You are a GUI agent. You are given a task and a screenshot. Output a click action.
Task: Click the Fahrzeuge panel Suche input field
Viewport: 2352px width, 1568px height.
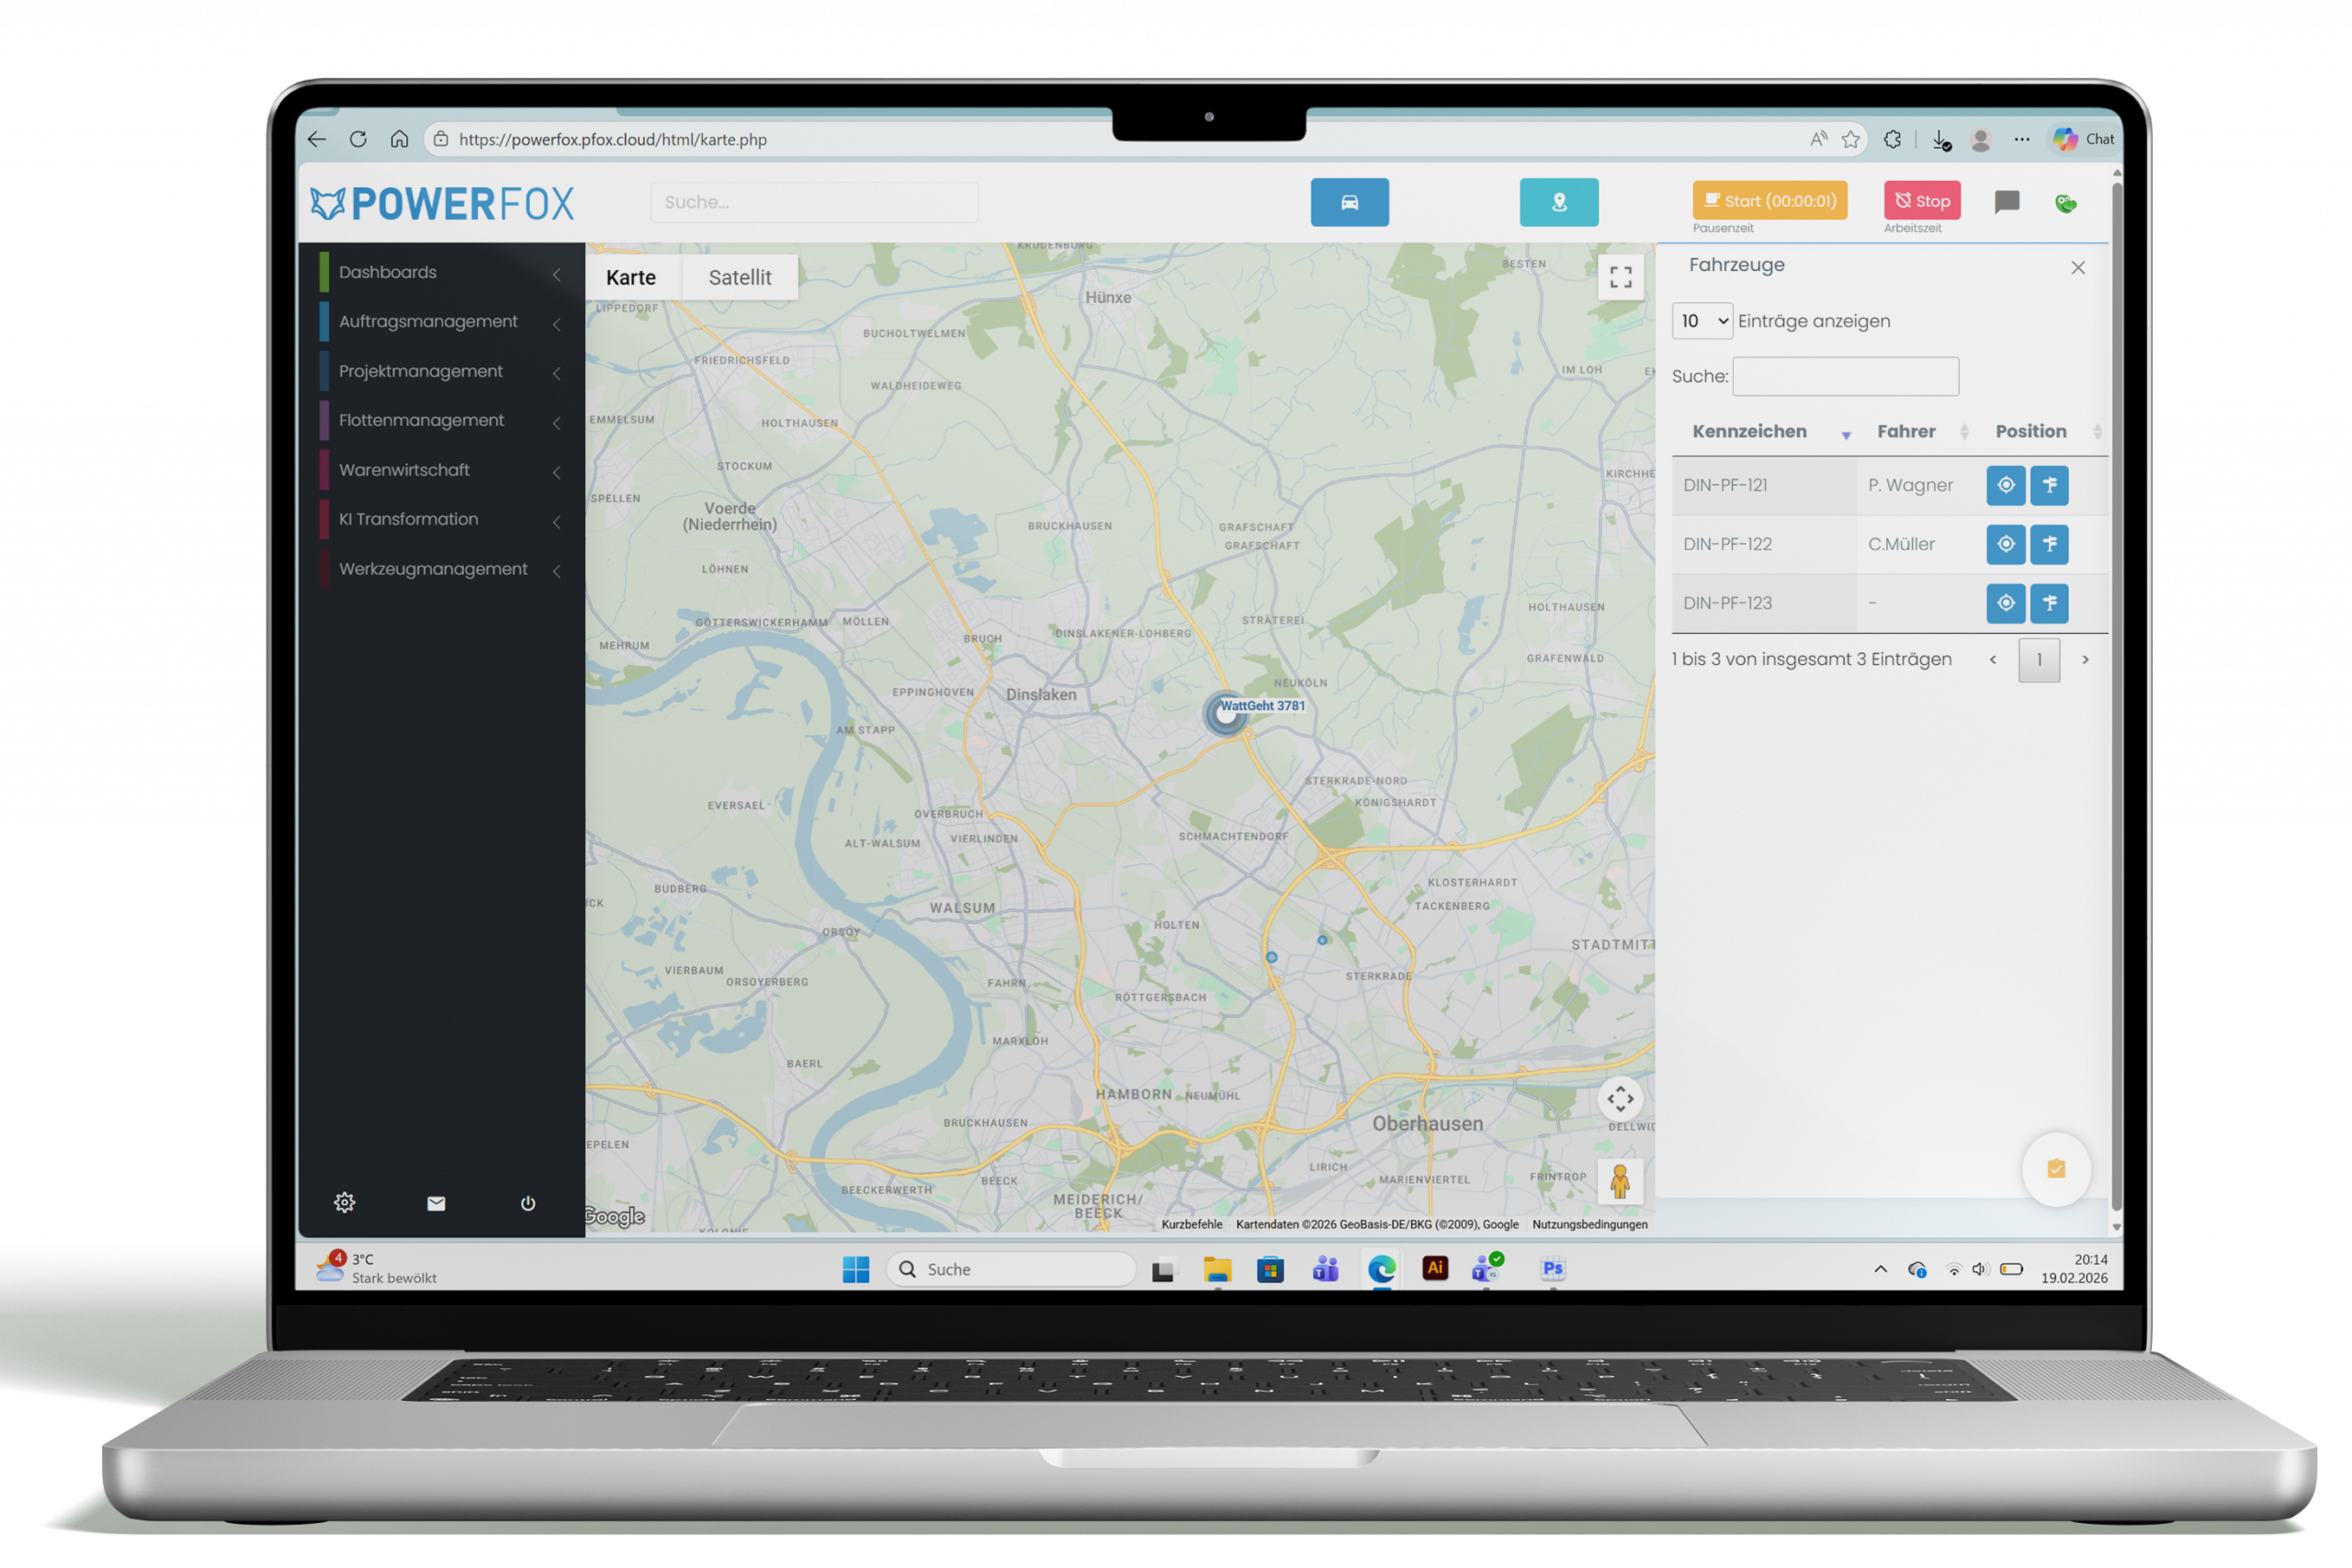point(1845,376)
